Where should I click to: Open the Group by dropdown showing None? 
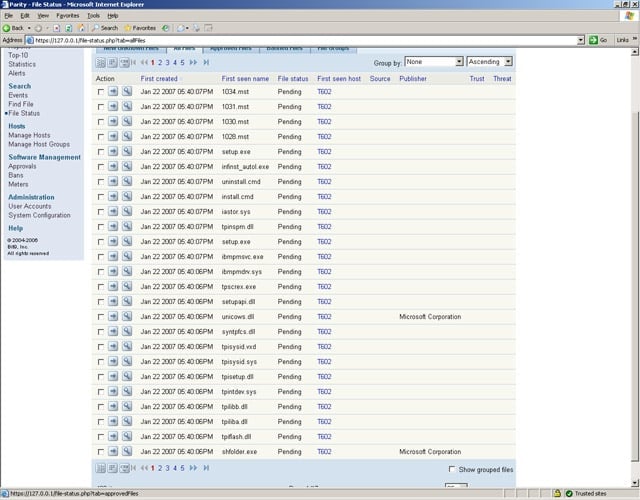pos(434,62)
